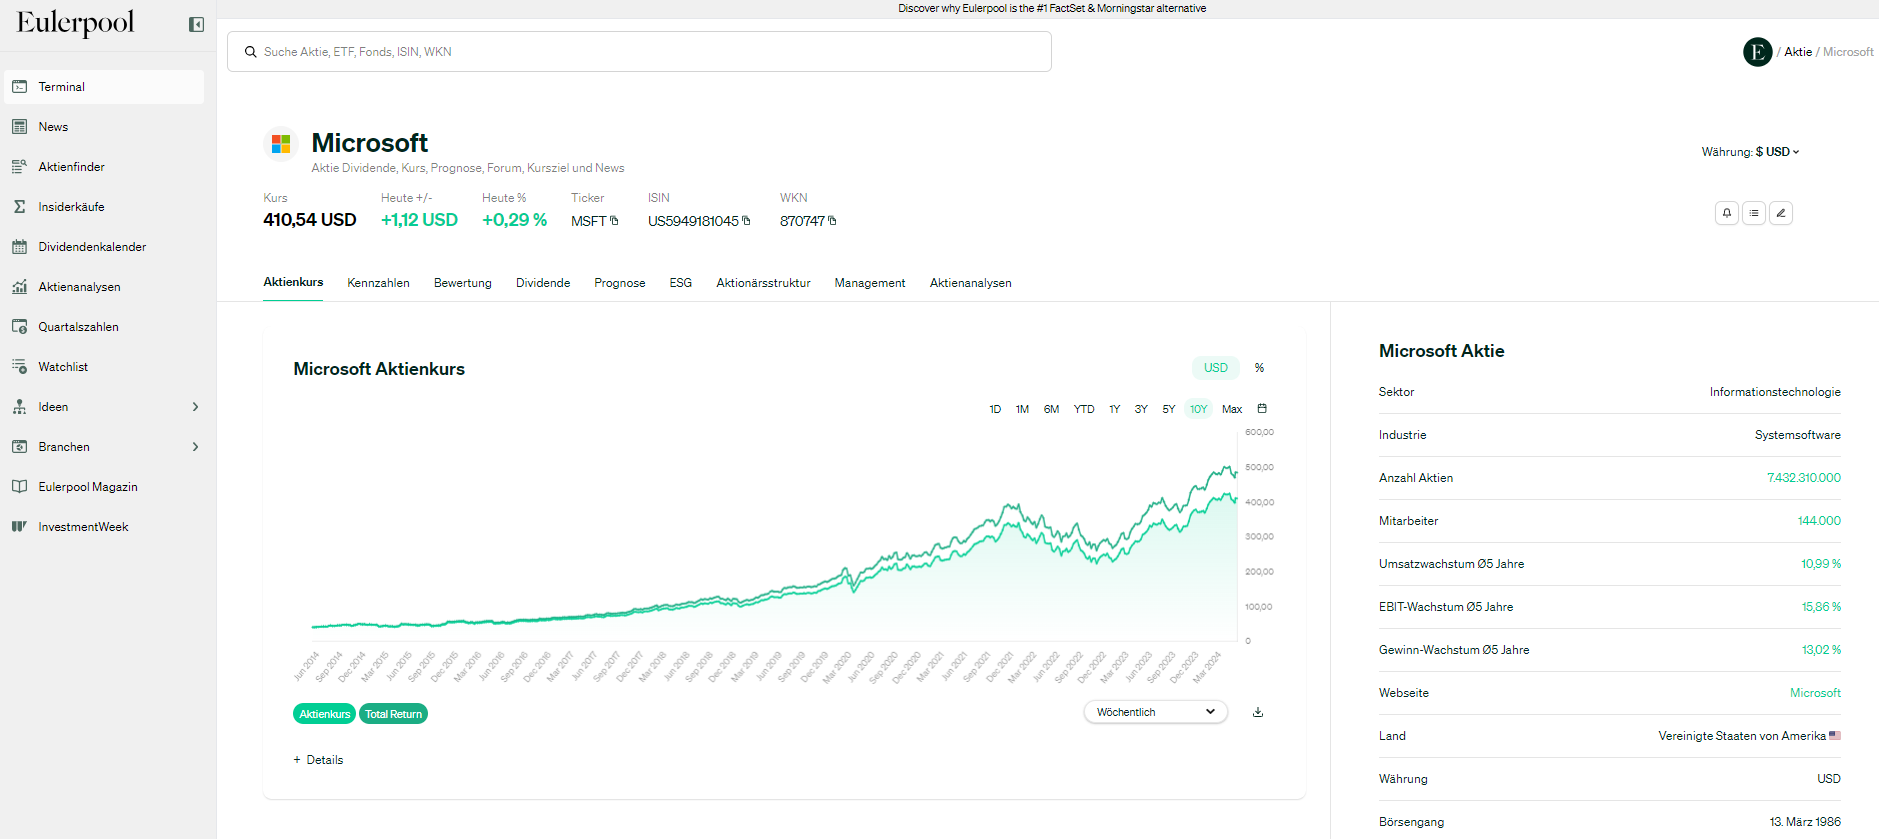Image resolution: width=1879 pixels, height=839 pixels.
Task: Expand chart Details section
Action: 318,760
